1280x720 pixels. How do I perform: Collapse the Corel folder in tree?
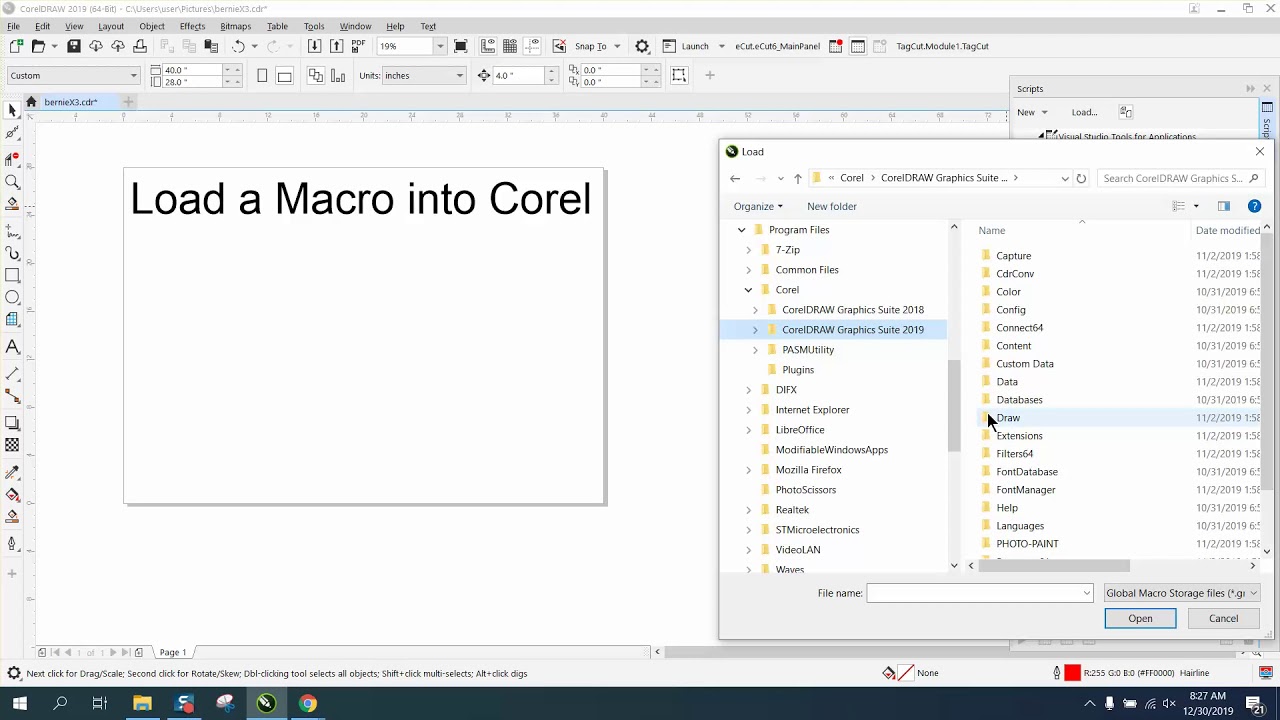pos(748,290)
